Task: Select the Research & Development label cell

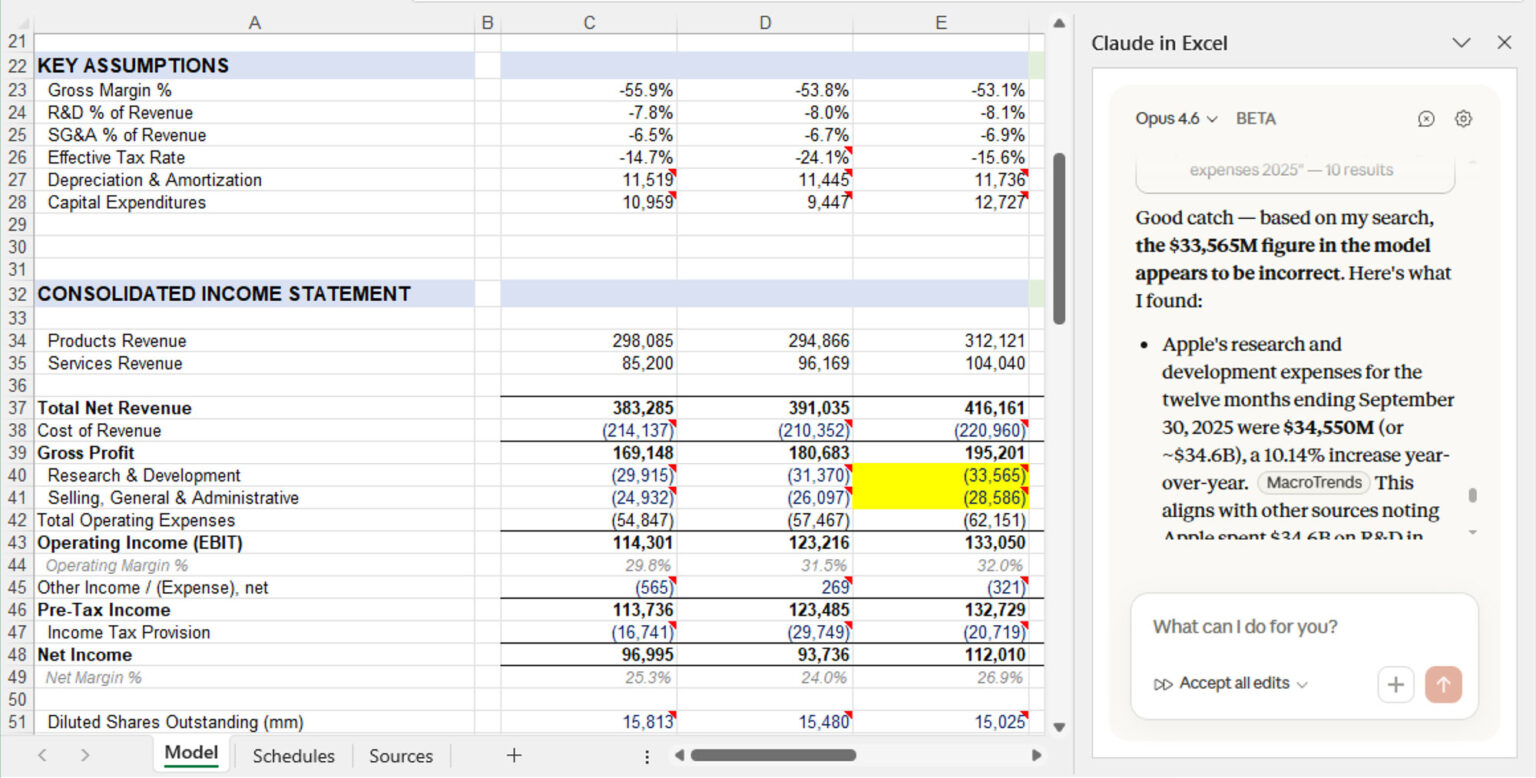Action: click(x=254, y=475)
